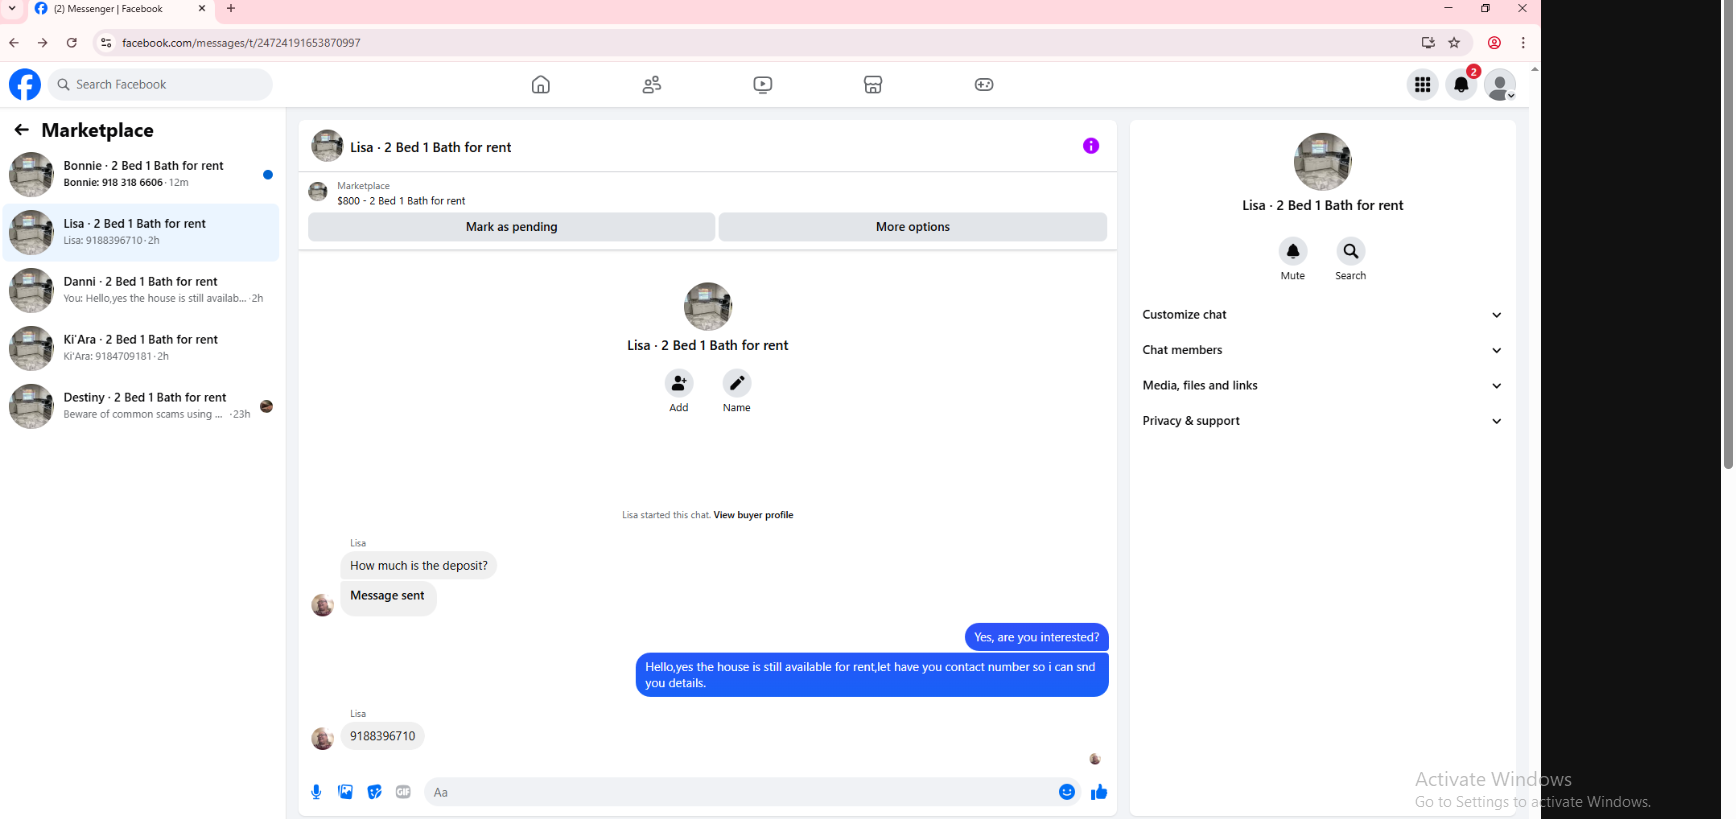Click Lisa's avatar beside the phone number
The width and height of the screenshot is (1736, 819).
pyautogui.click(x=322, y=739)
